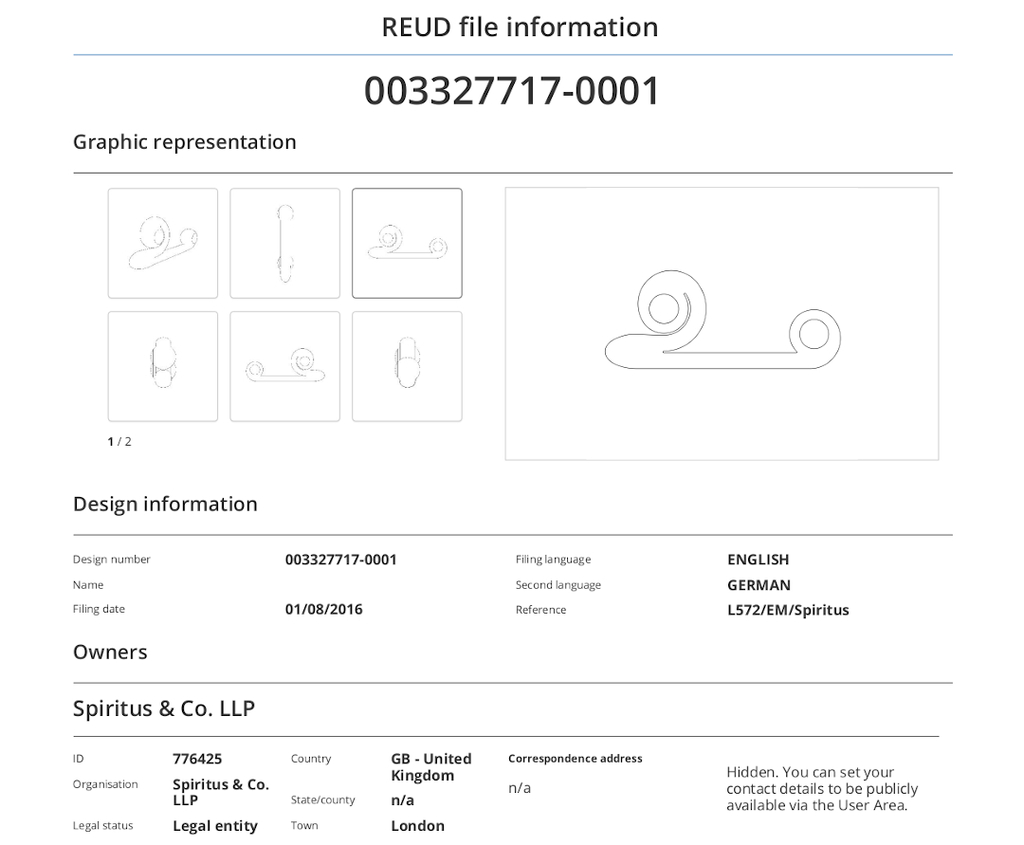Open the bottom-right end view thumbnail
The width and height of the screenshot is (1024, 845).
pyautogui.click(x=407, y=366)
